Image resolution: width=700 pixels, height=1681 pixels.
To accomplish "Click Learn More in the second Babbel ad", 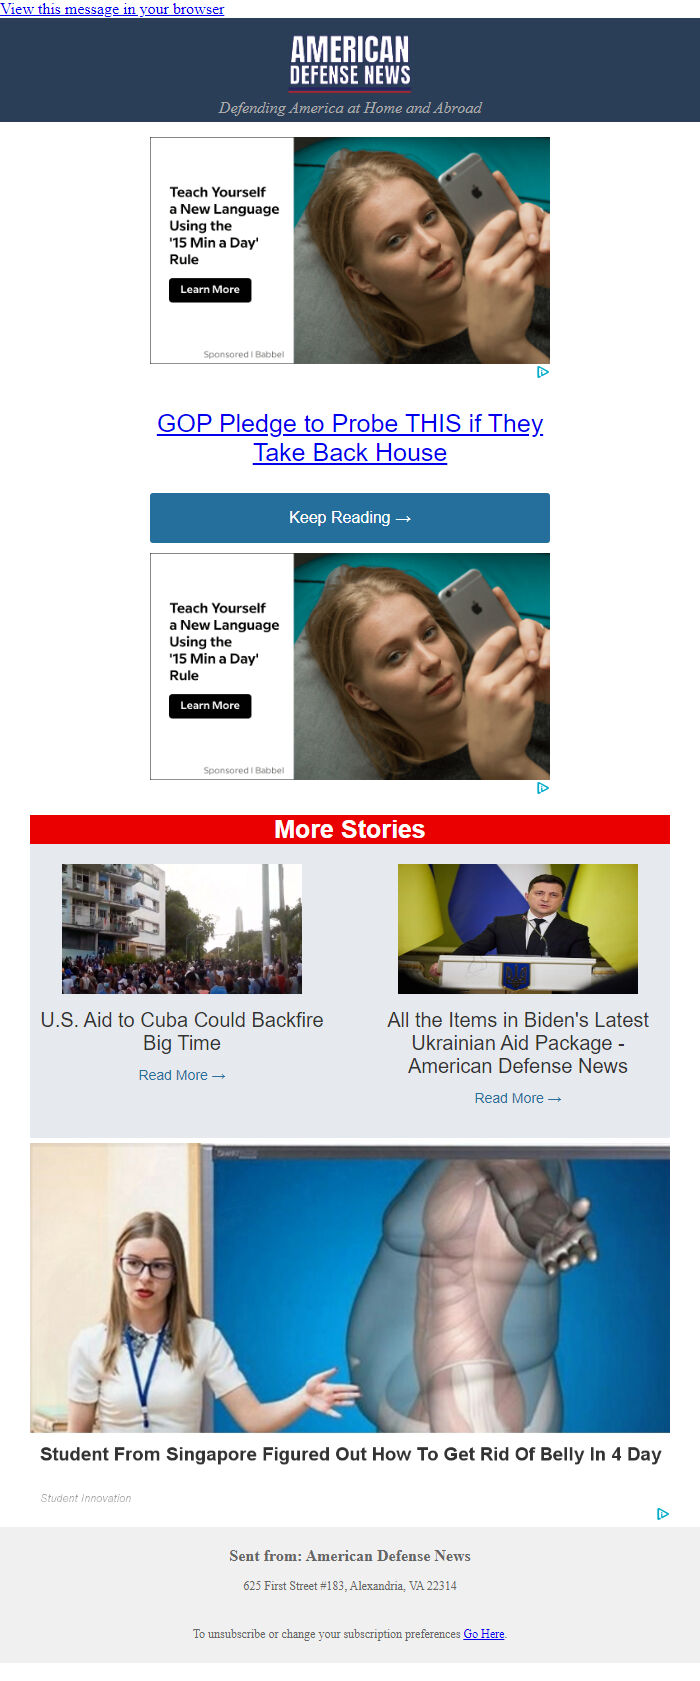I will [210, 706].
